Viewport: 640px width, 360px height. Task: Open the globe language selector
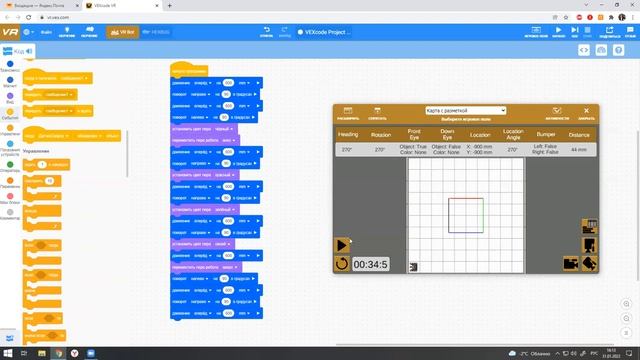(x=28, y=32)
